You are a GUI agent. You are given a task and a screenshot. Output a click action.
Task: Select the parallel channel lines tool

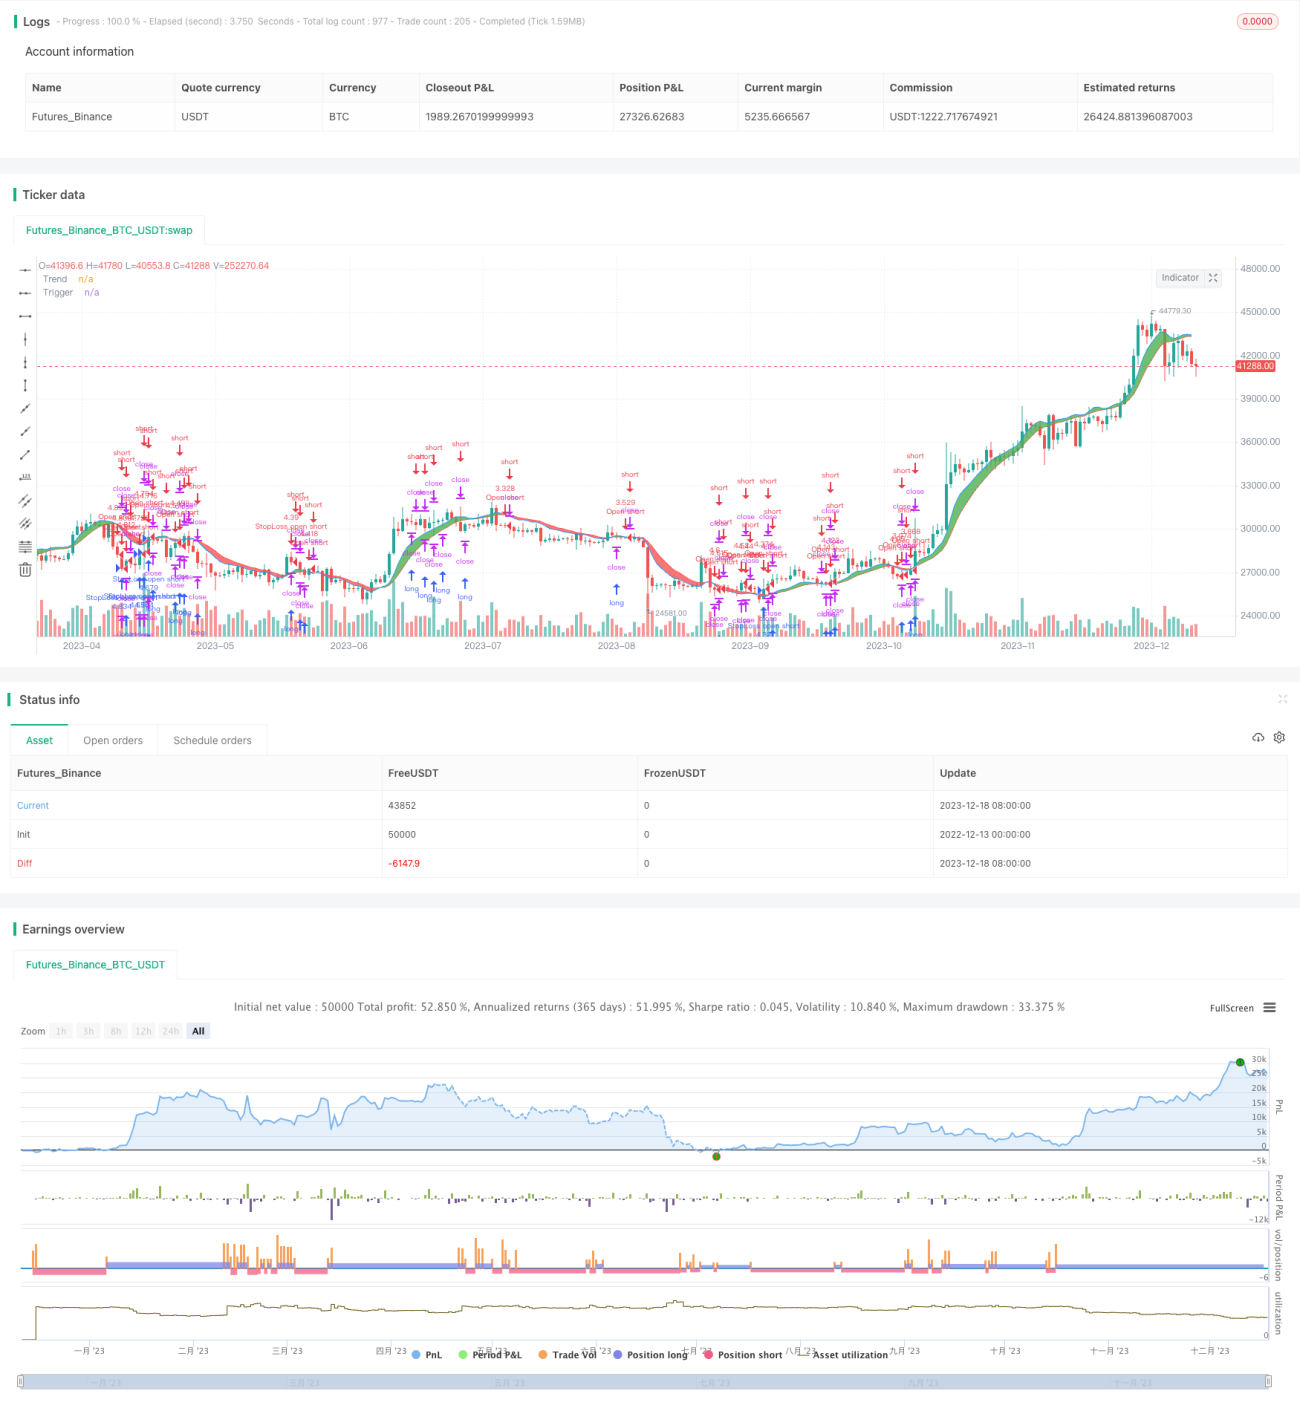coord(25,500)
